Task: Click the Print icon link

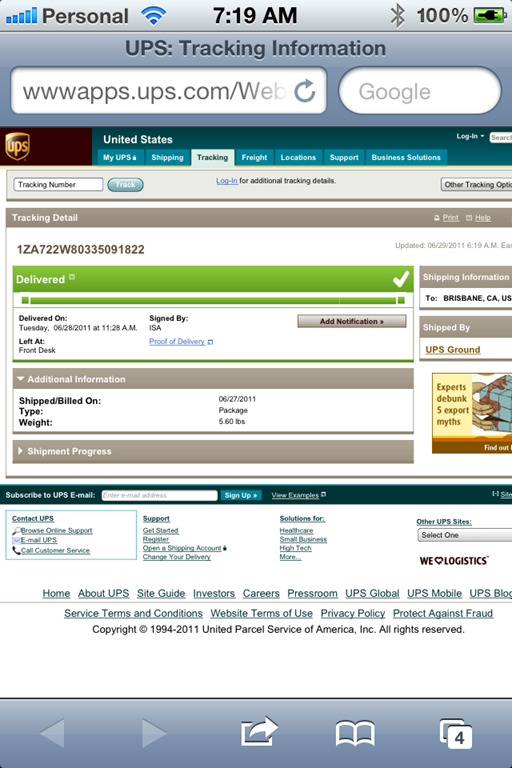Action: pos(446,218)
